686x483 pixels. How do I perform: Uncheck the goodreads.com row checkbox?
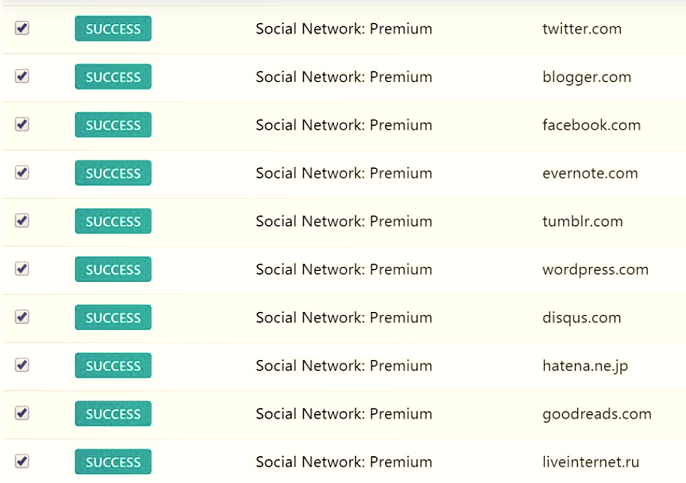click(x=22, y=413)
